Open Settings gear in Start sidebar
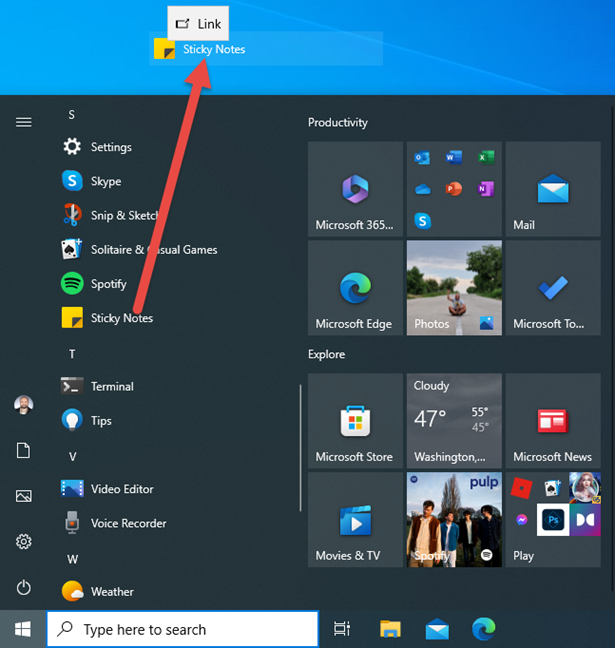The width and height of the screenshot is (615, 648). (x=24, y=541)
